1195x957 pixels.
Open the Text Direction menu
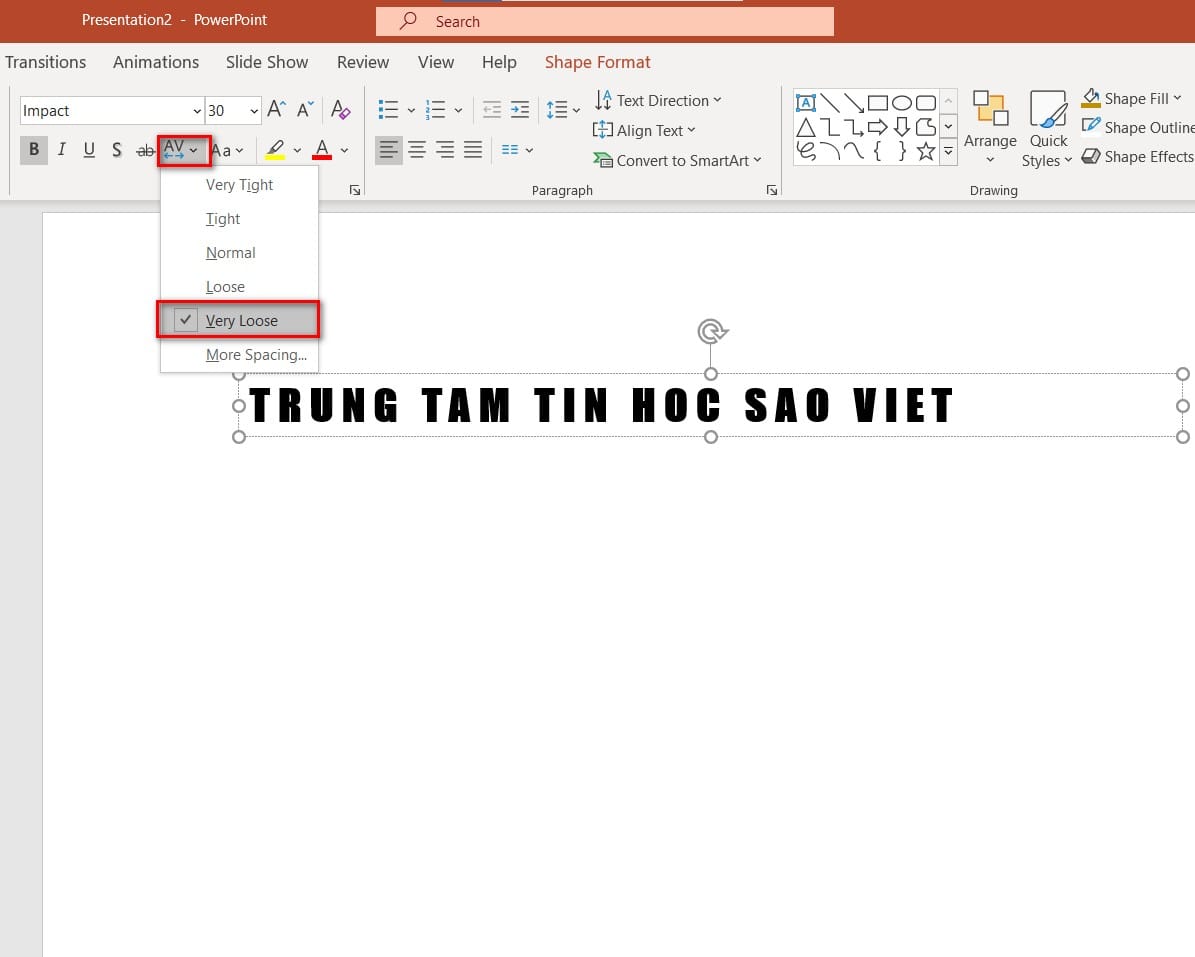click(658, 101)
